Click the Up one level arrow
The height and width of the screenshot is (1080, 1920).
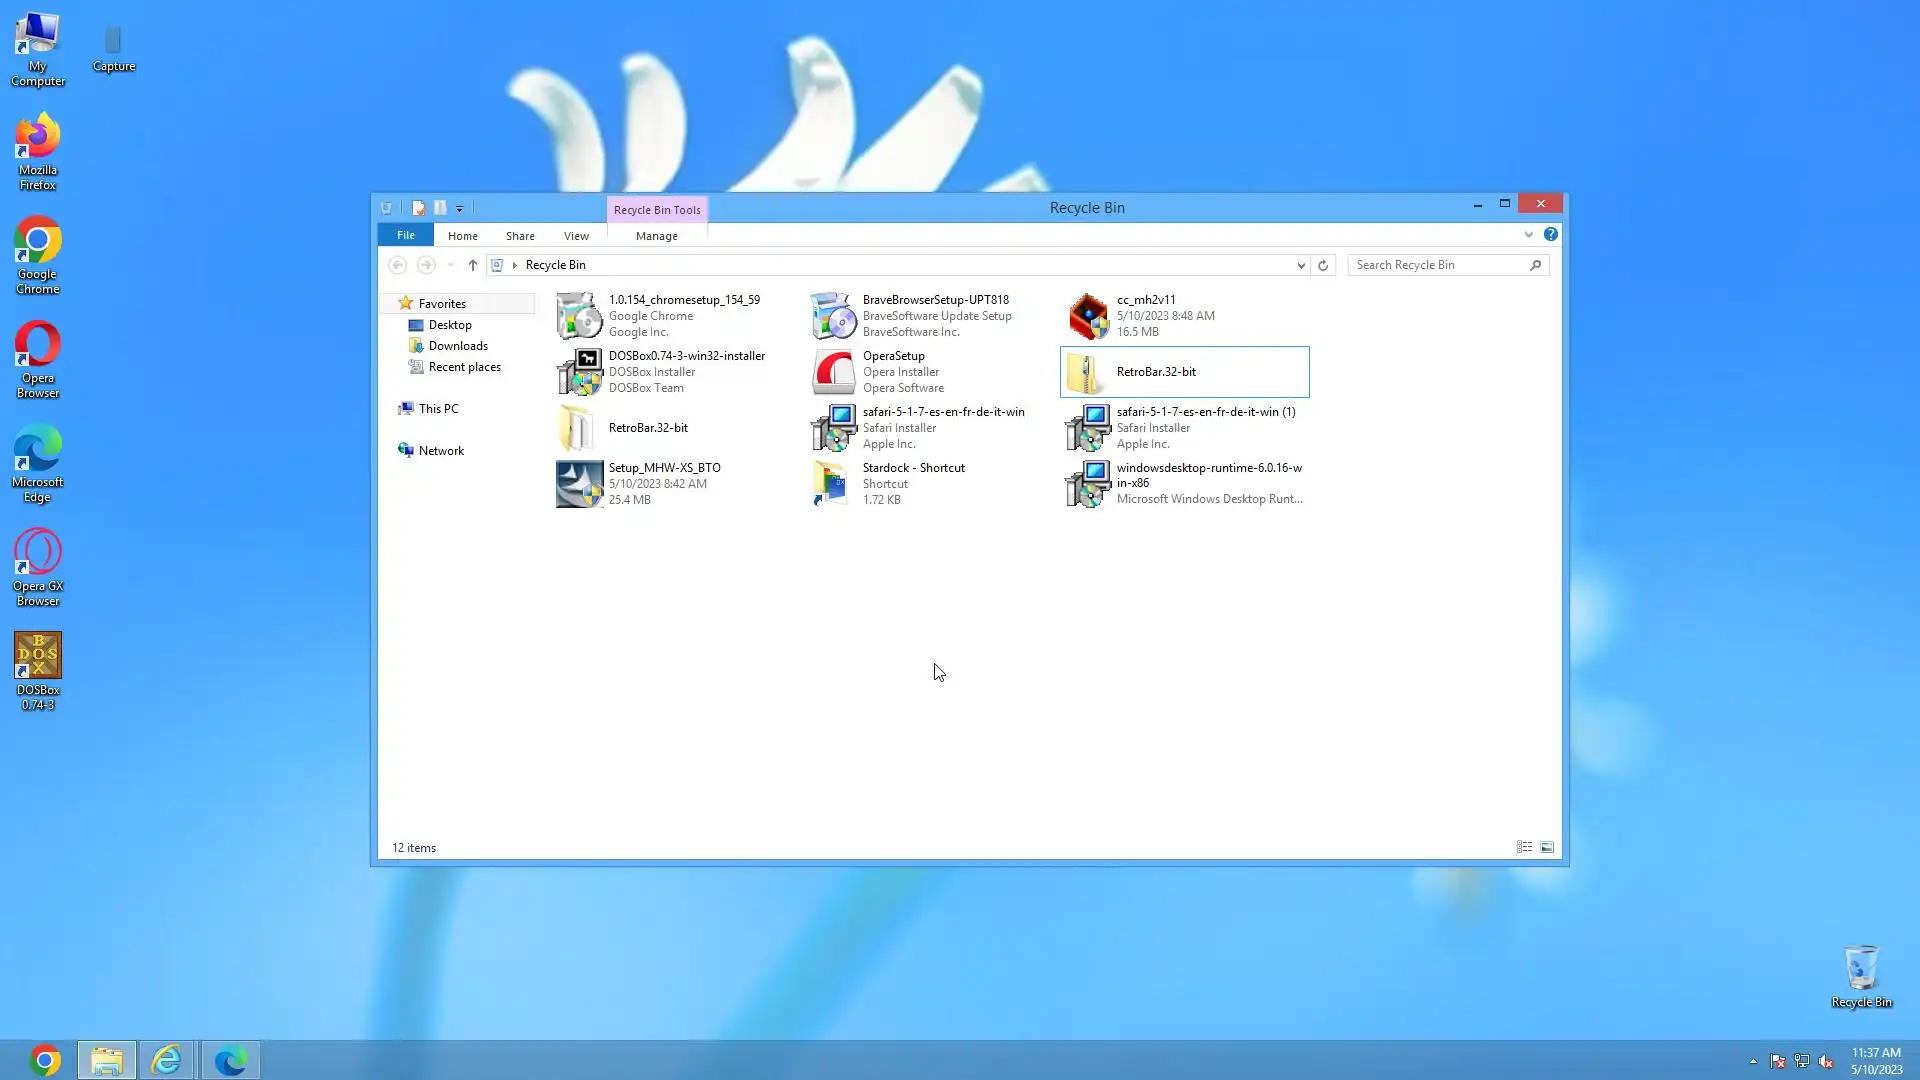click(472, 265)
